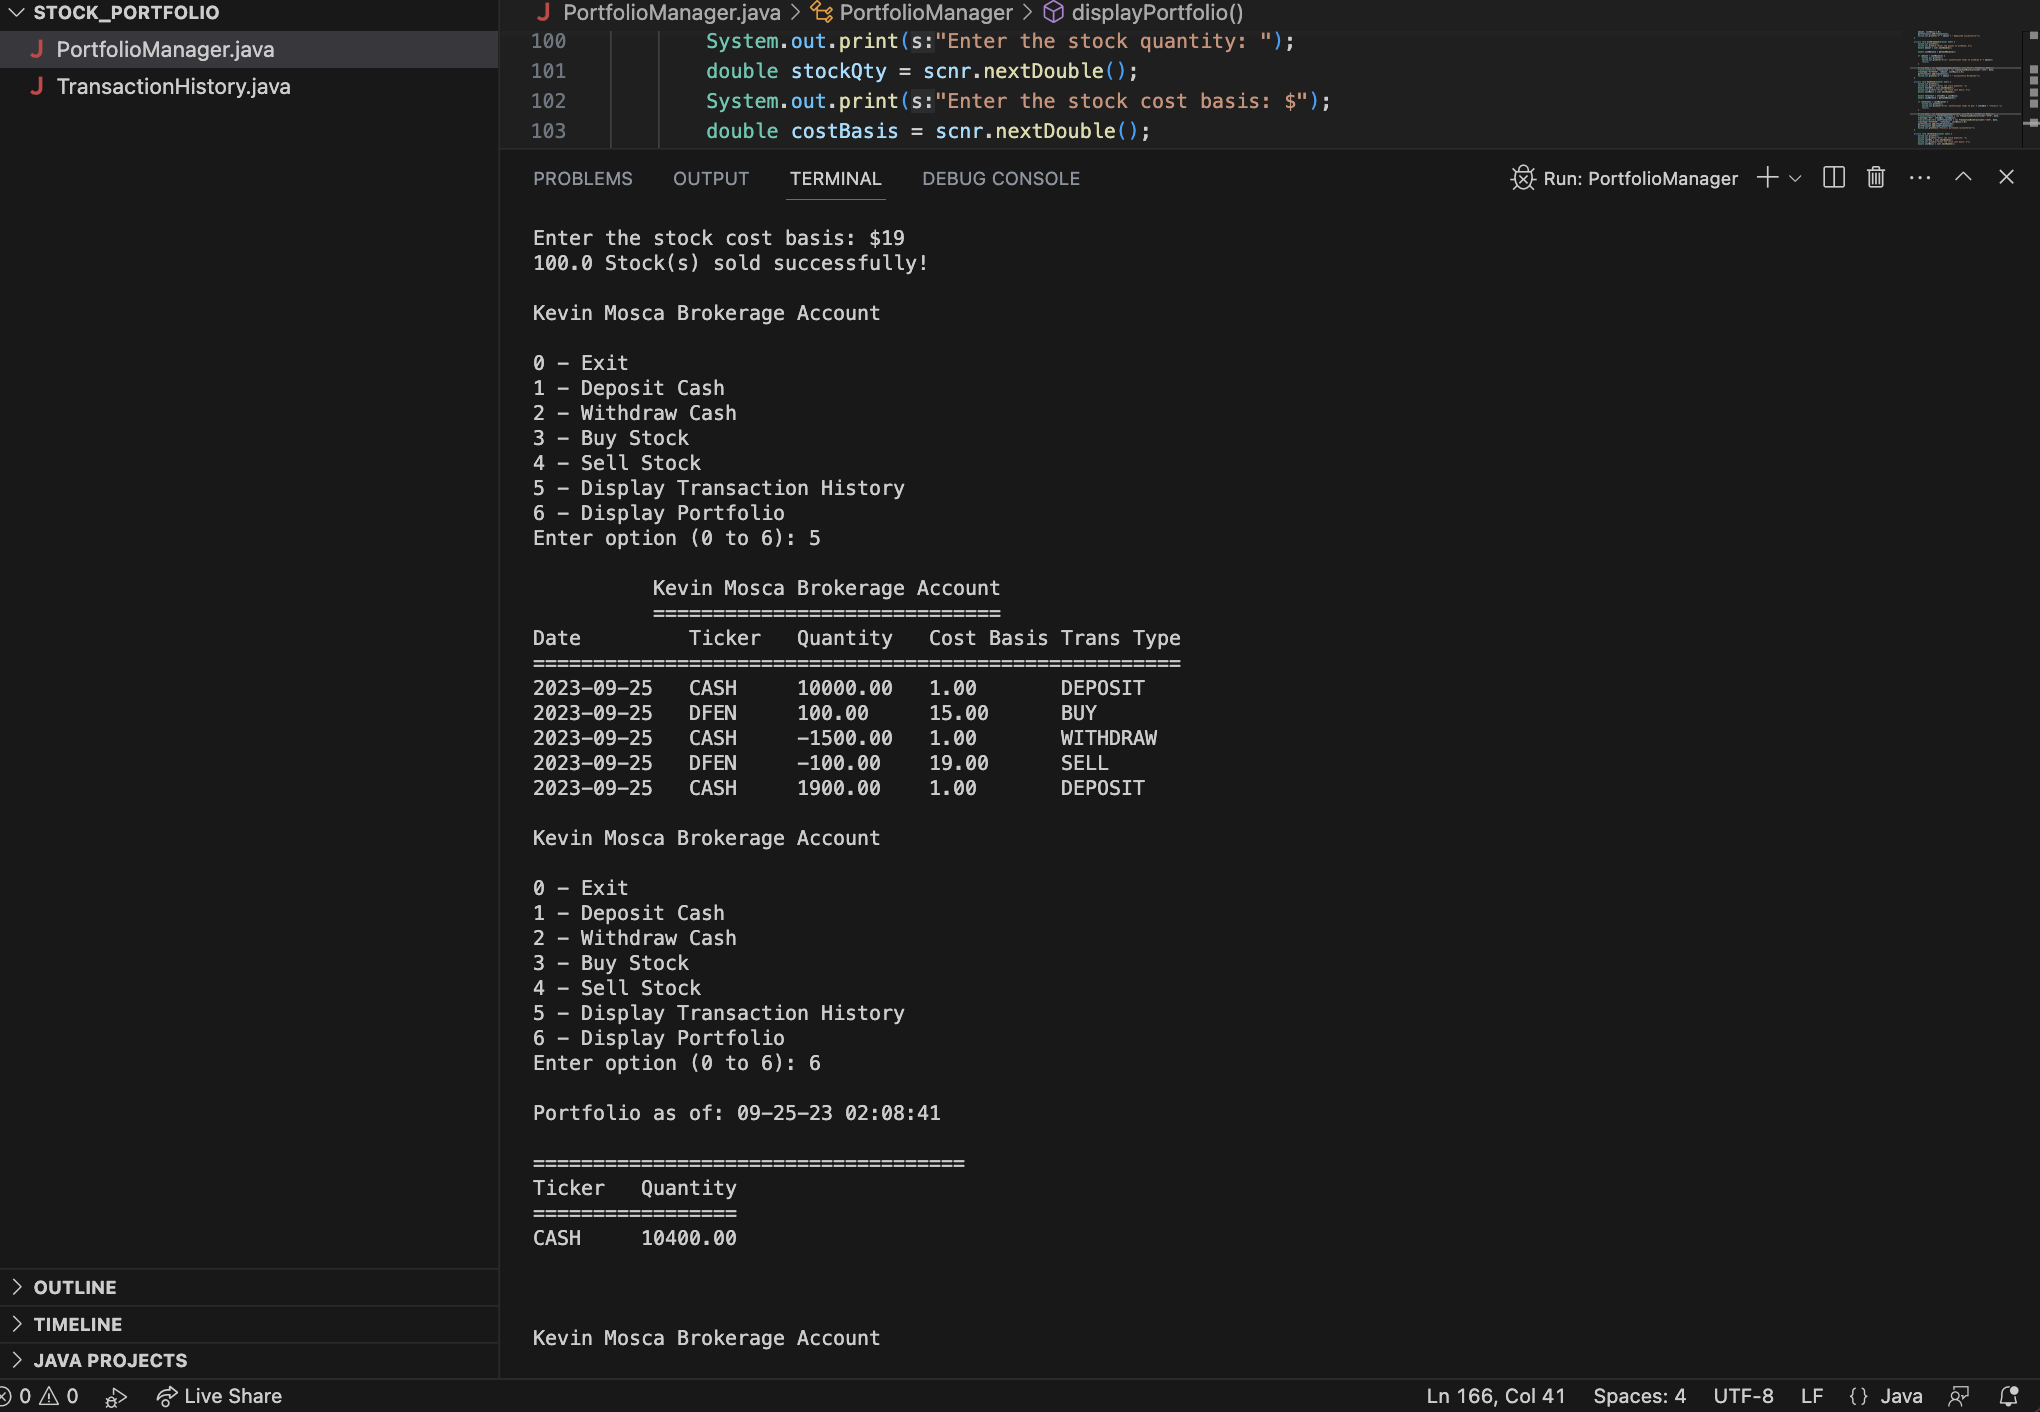Open the terminal launch profile dropdown arrow
Screen dimensions: 2040x1412
(1795, 178)
